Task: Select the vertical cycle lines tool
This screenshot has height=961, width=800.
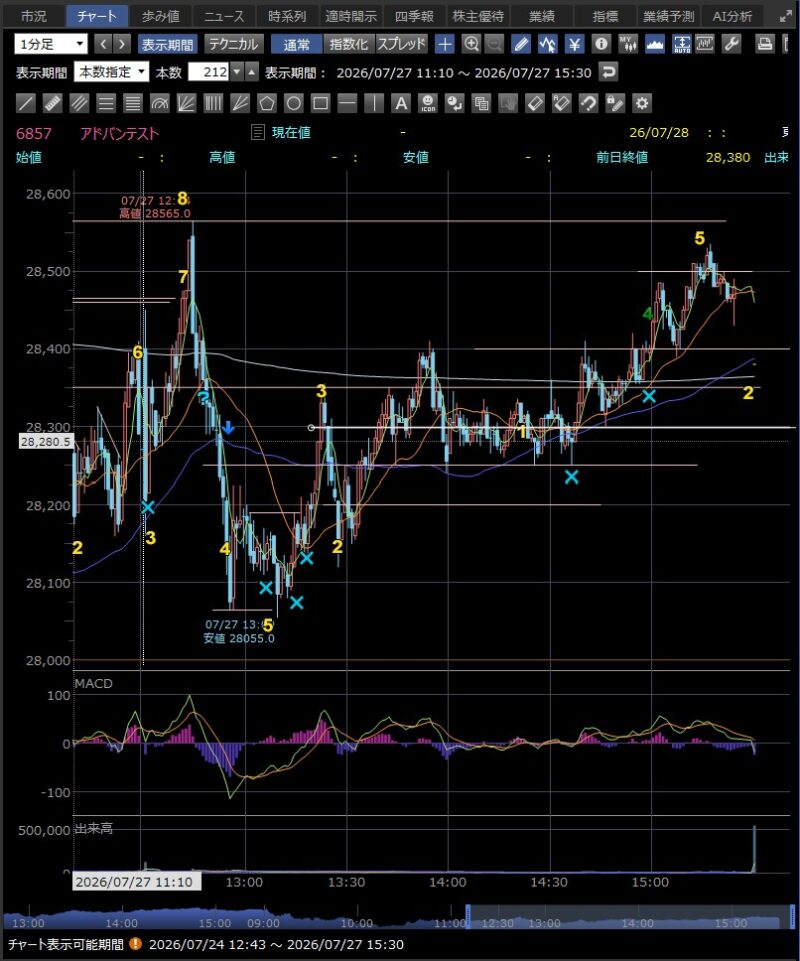Action: 213,103
